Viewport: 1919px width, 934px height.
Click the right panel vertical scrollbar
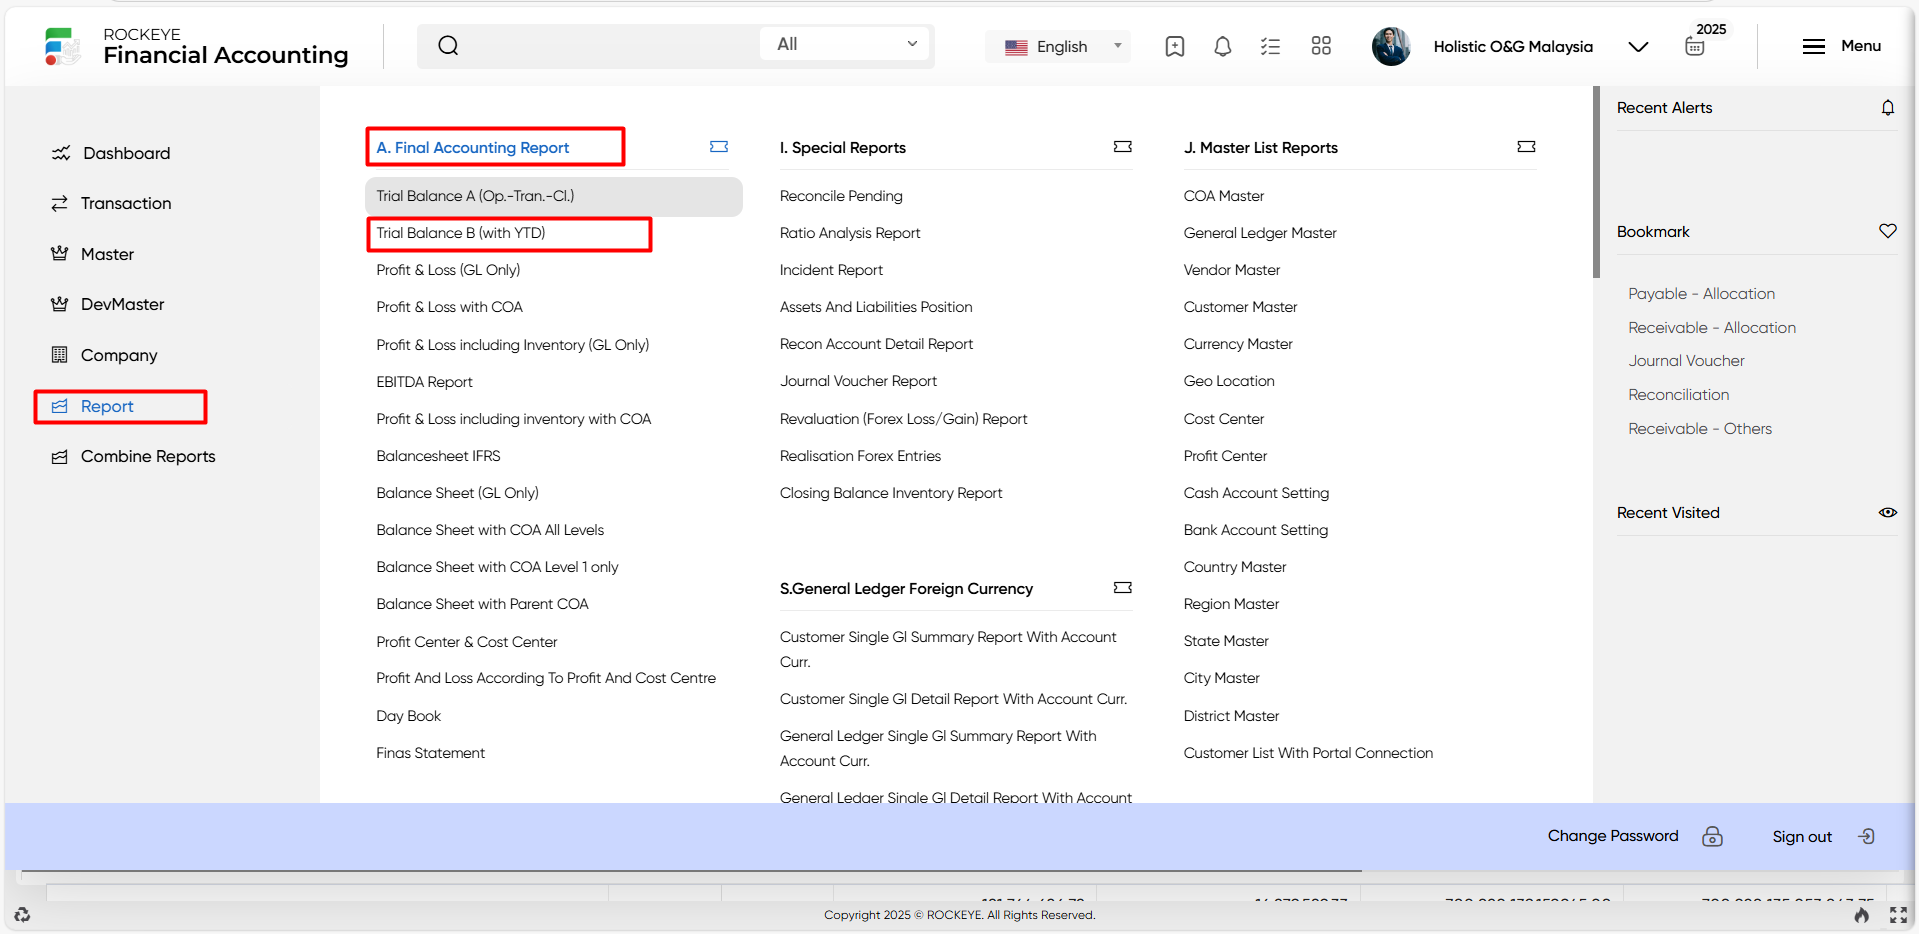click(x=1596, y=182)
